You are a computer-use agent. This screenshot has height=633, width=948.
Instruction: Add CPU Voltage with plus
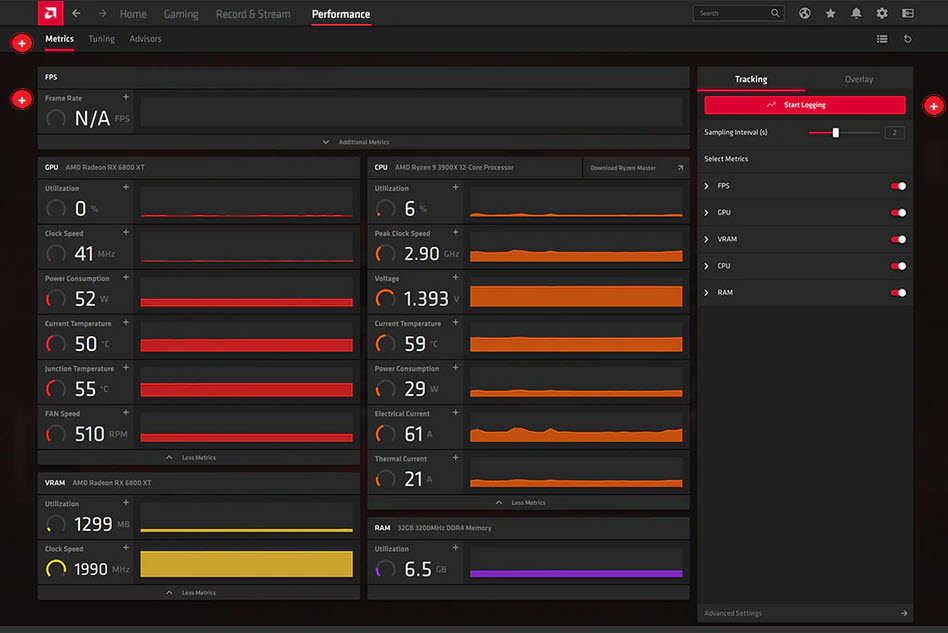tap(455, 278)
